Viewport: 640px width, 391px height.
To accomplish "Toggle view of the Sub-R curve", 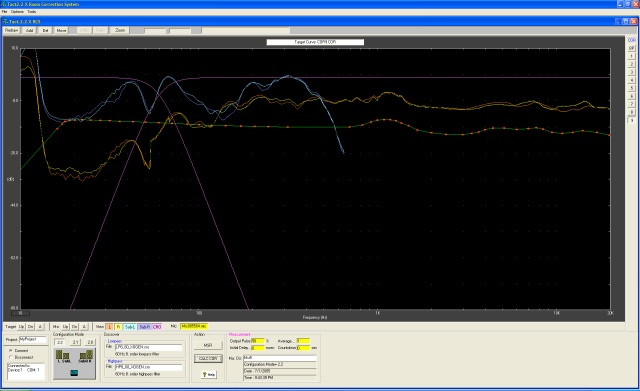I will pos(144,327).
